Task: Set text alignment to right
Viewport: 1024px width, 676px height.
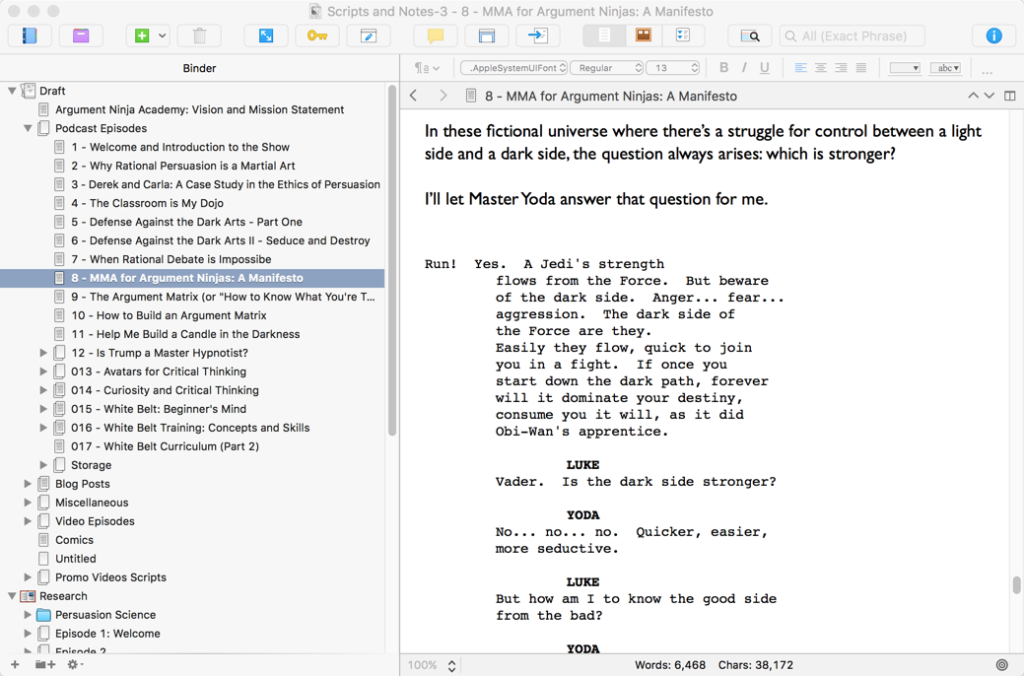Action: [x=841, y=68]
